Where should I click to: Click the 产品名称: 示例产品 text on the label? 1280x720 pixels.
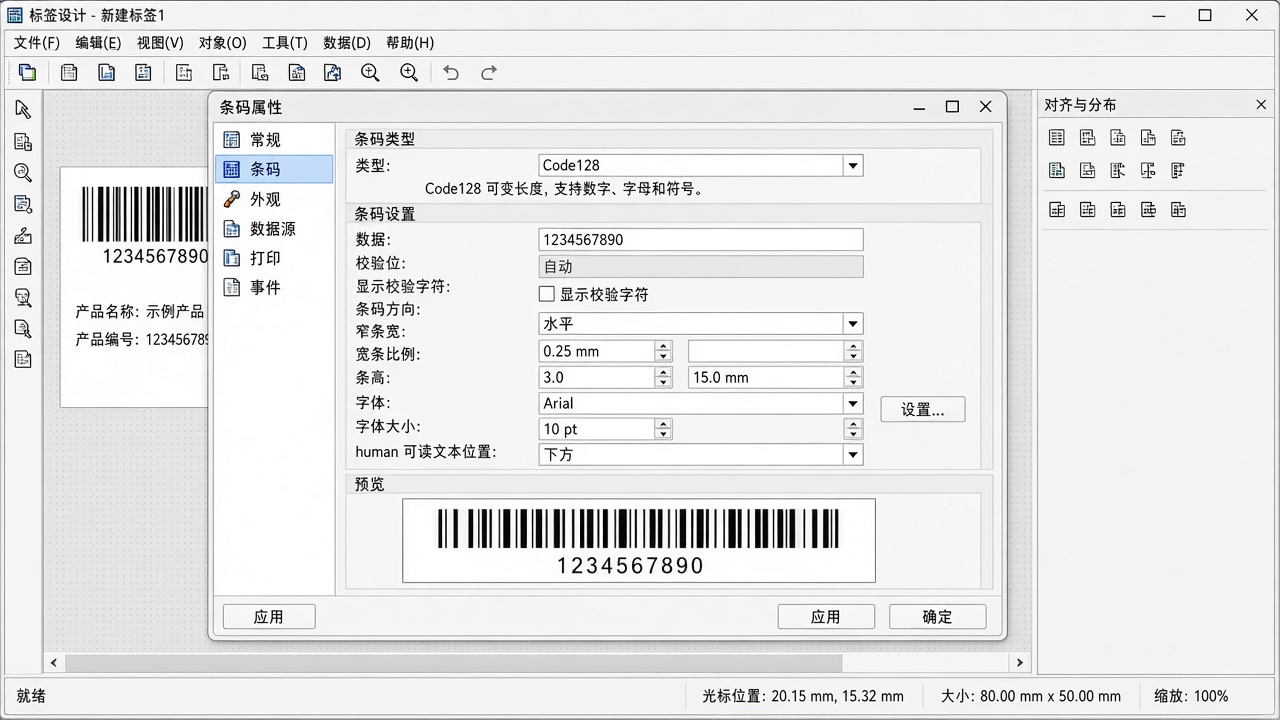coord(139,312)
